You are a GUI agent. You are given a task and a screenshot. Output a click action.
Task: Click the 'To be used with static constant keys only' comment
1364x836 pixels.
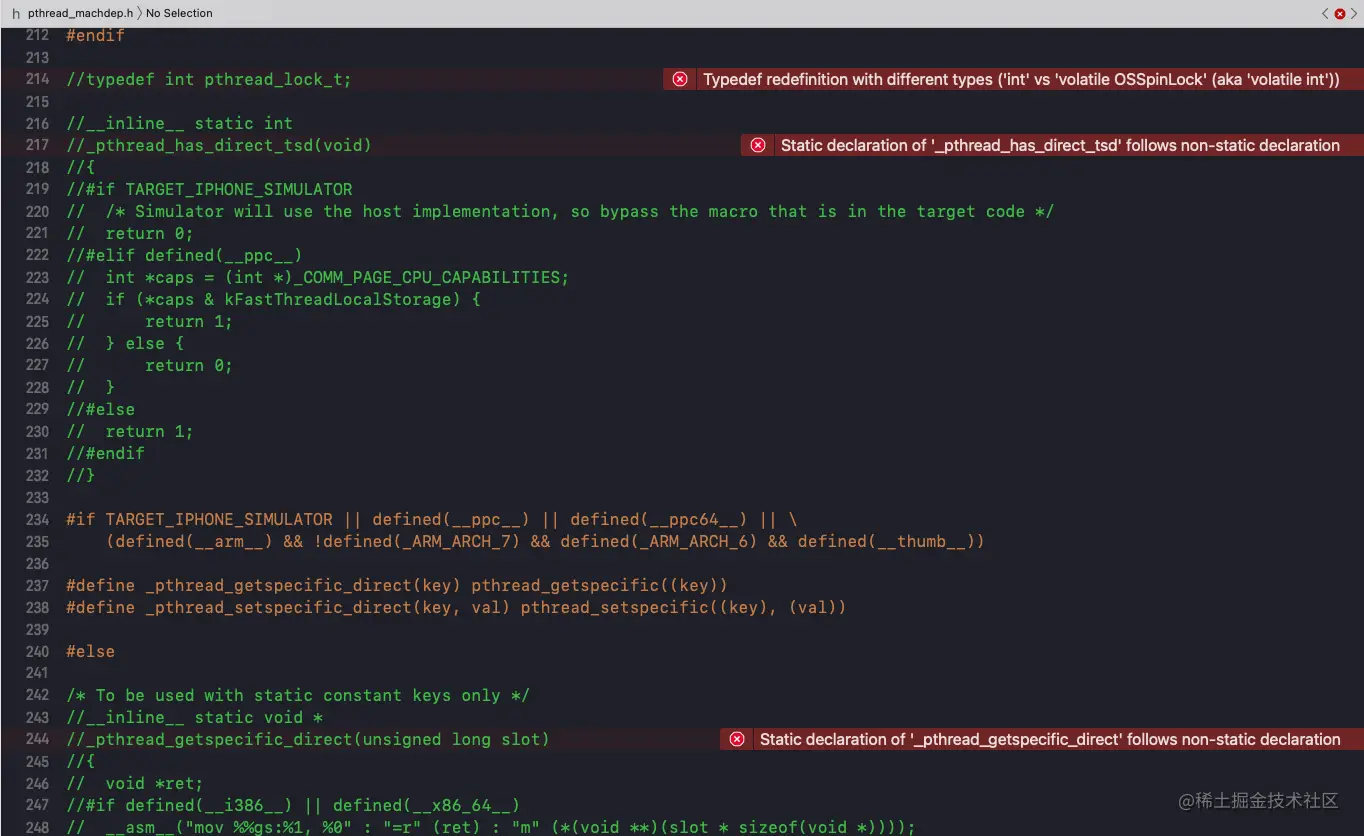[298, 695]
